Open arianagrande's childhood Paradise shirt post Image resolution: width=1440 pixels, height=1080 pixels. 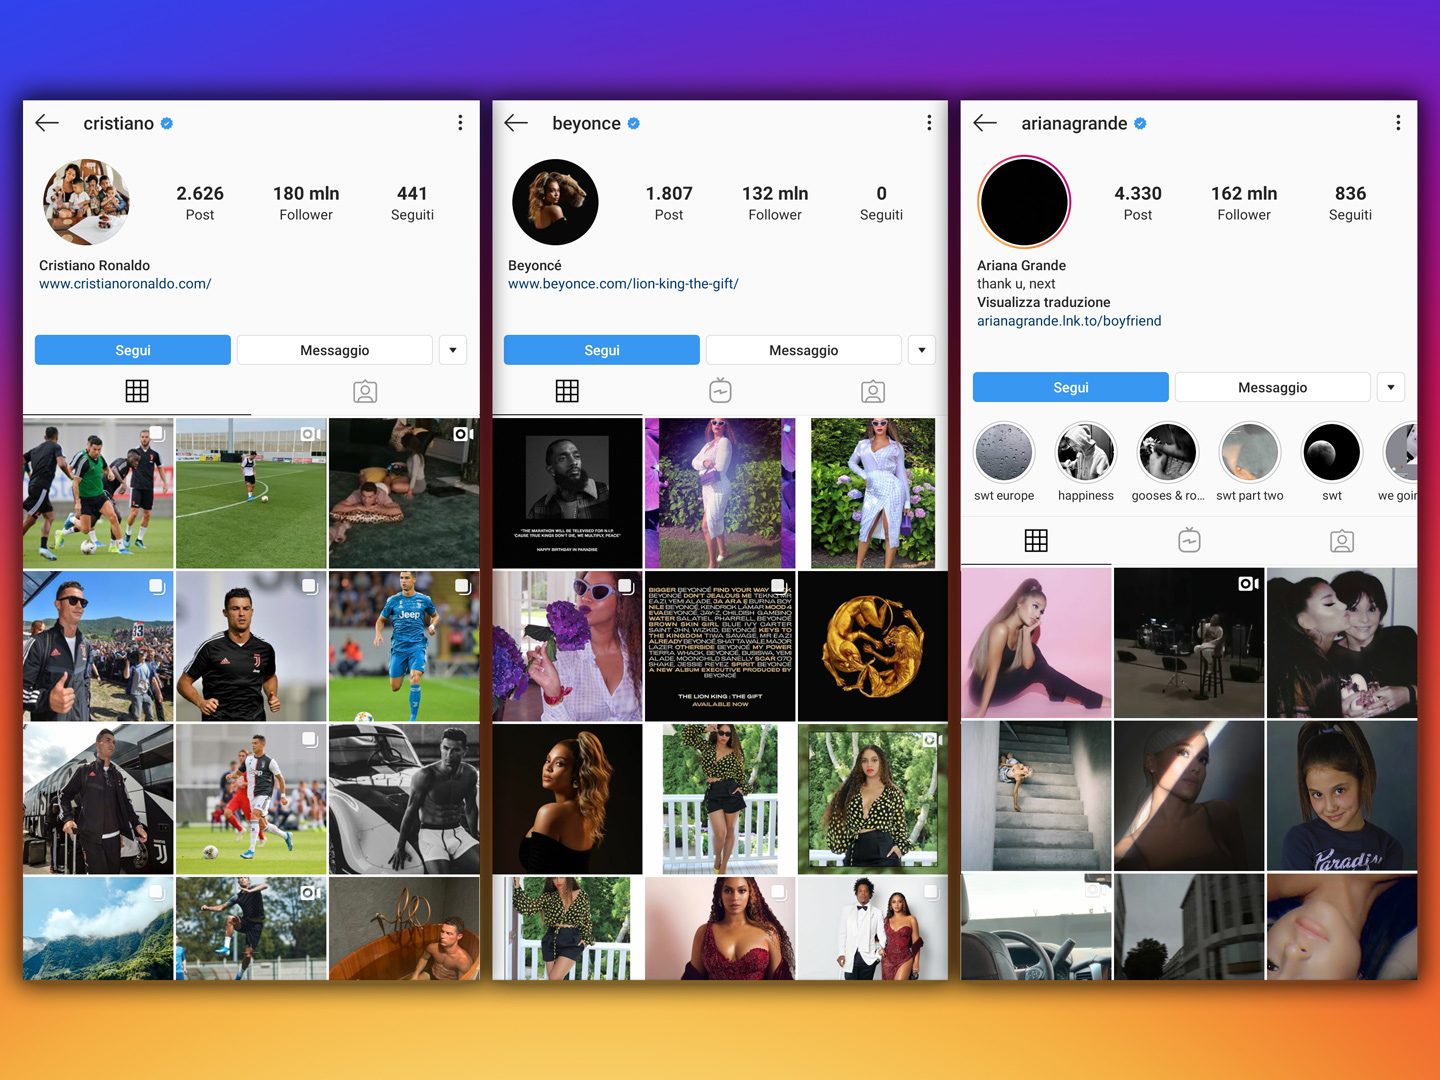[x=1342, y=796]
